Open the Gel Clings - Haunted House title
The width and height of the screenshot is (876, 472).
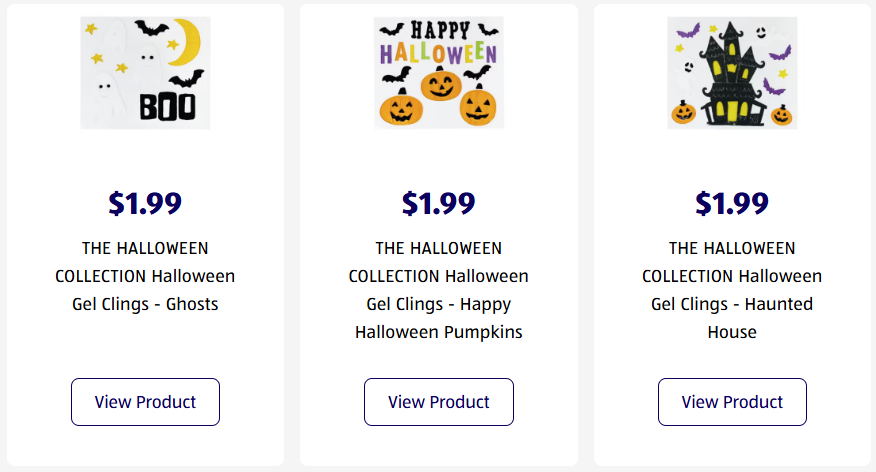tap(732, 290)
